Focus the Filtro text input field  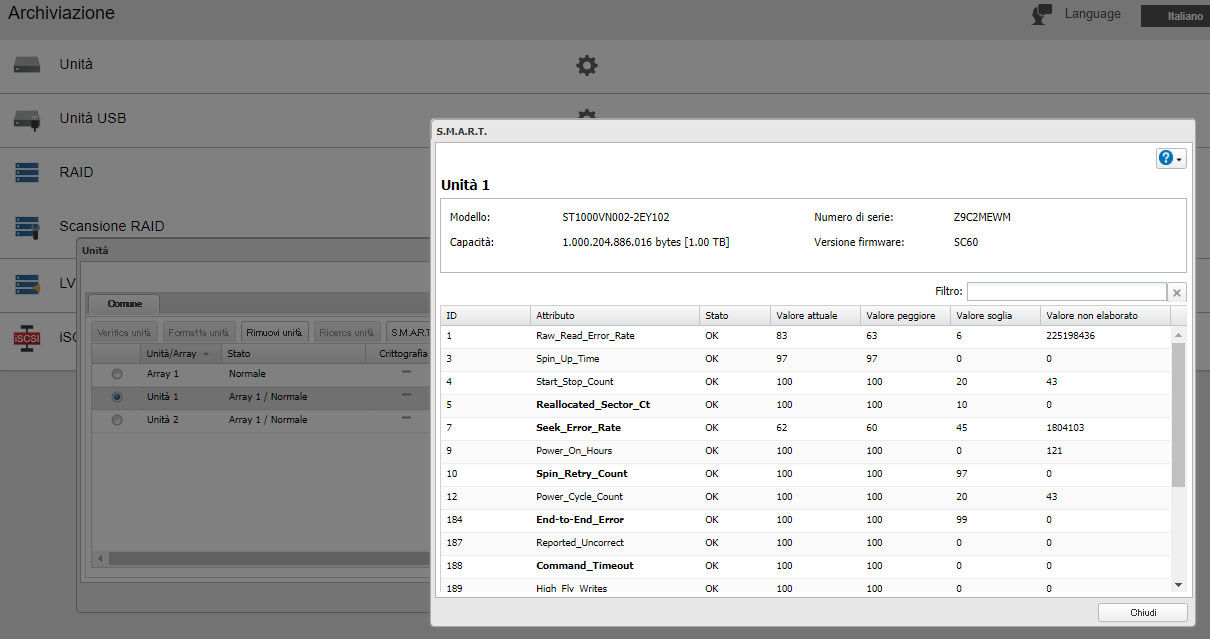[1065, 292]
